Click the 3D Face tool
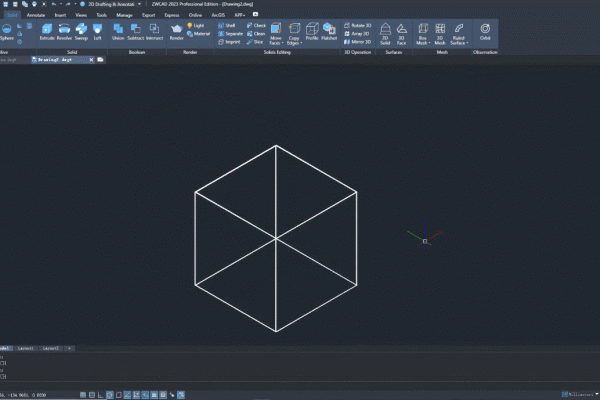Image resolution: width=600 pixels, height=400 pixels. point(401,34)
